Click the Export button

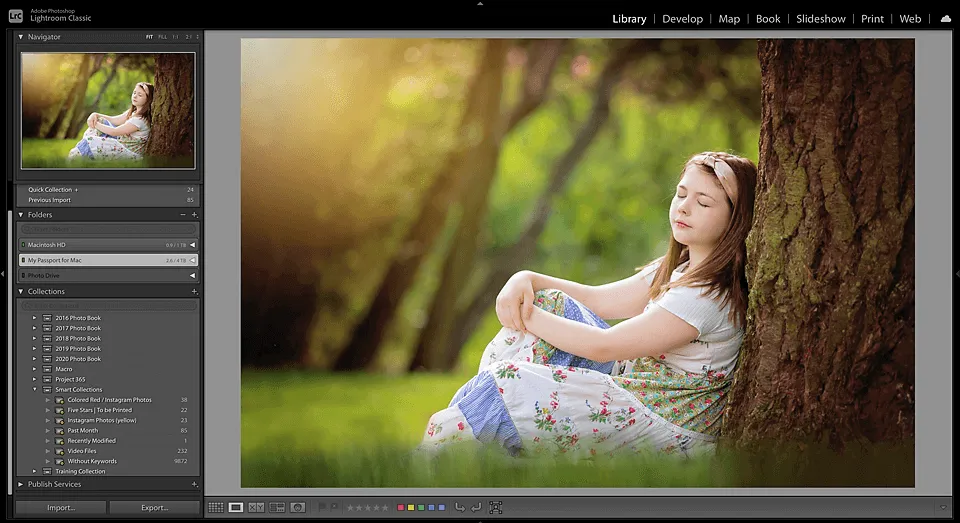click(154, 508)
